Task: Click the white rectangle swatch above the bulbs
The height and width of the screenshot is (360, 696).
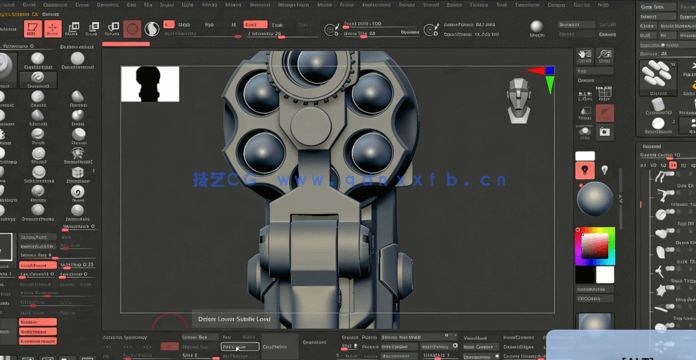Action: (x=585, y=156)
